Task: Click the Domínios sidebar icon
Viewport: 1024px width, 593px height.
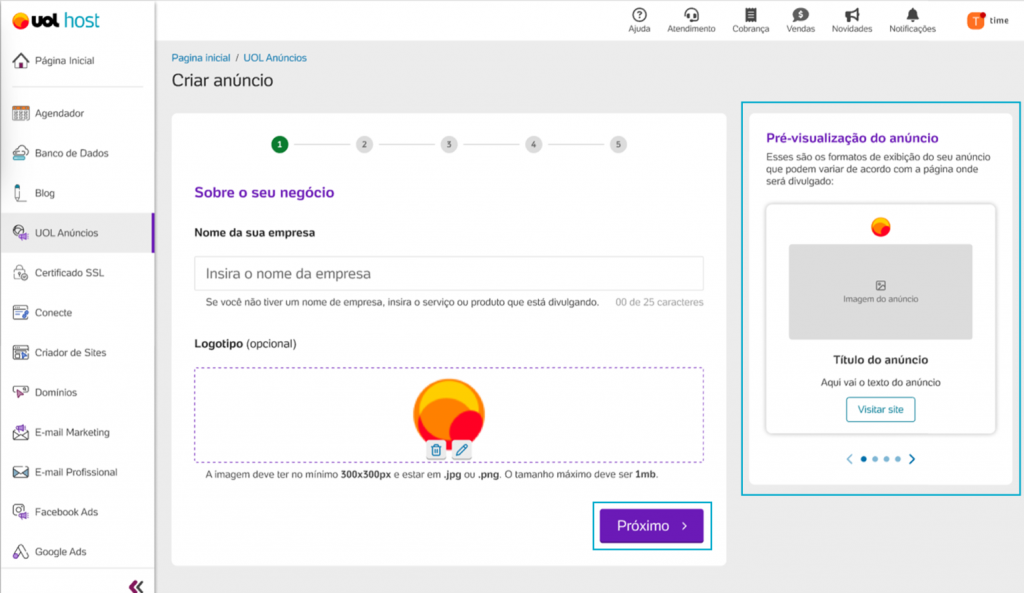Action: point(20,393)
